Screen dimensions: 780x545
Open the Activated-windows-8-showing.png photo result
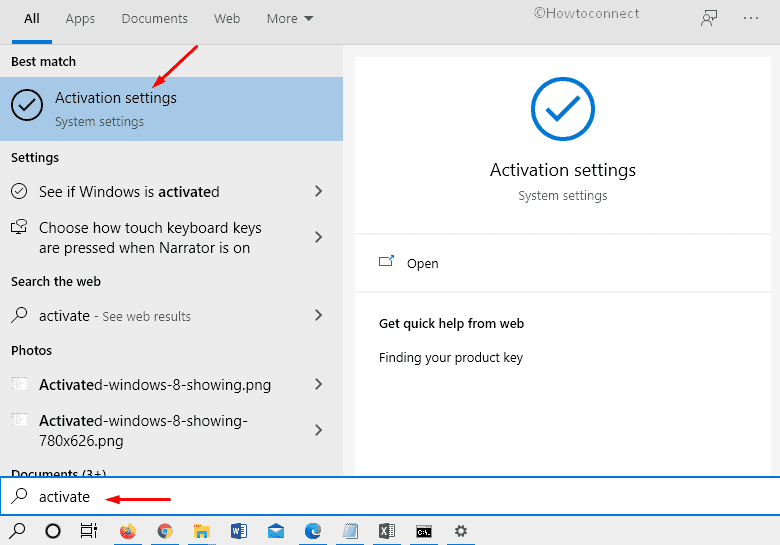click(x=171, y=384)
